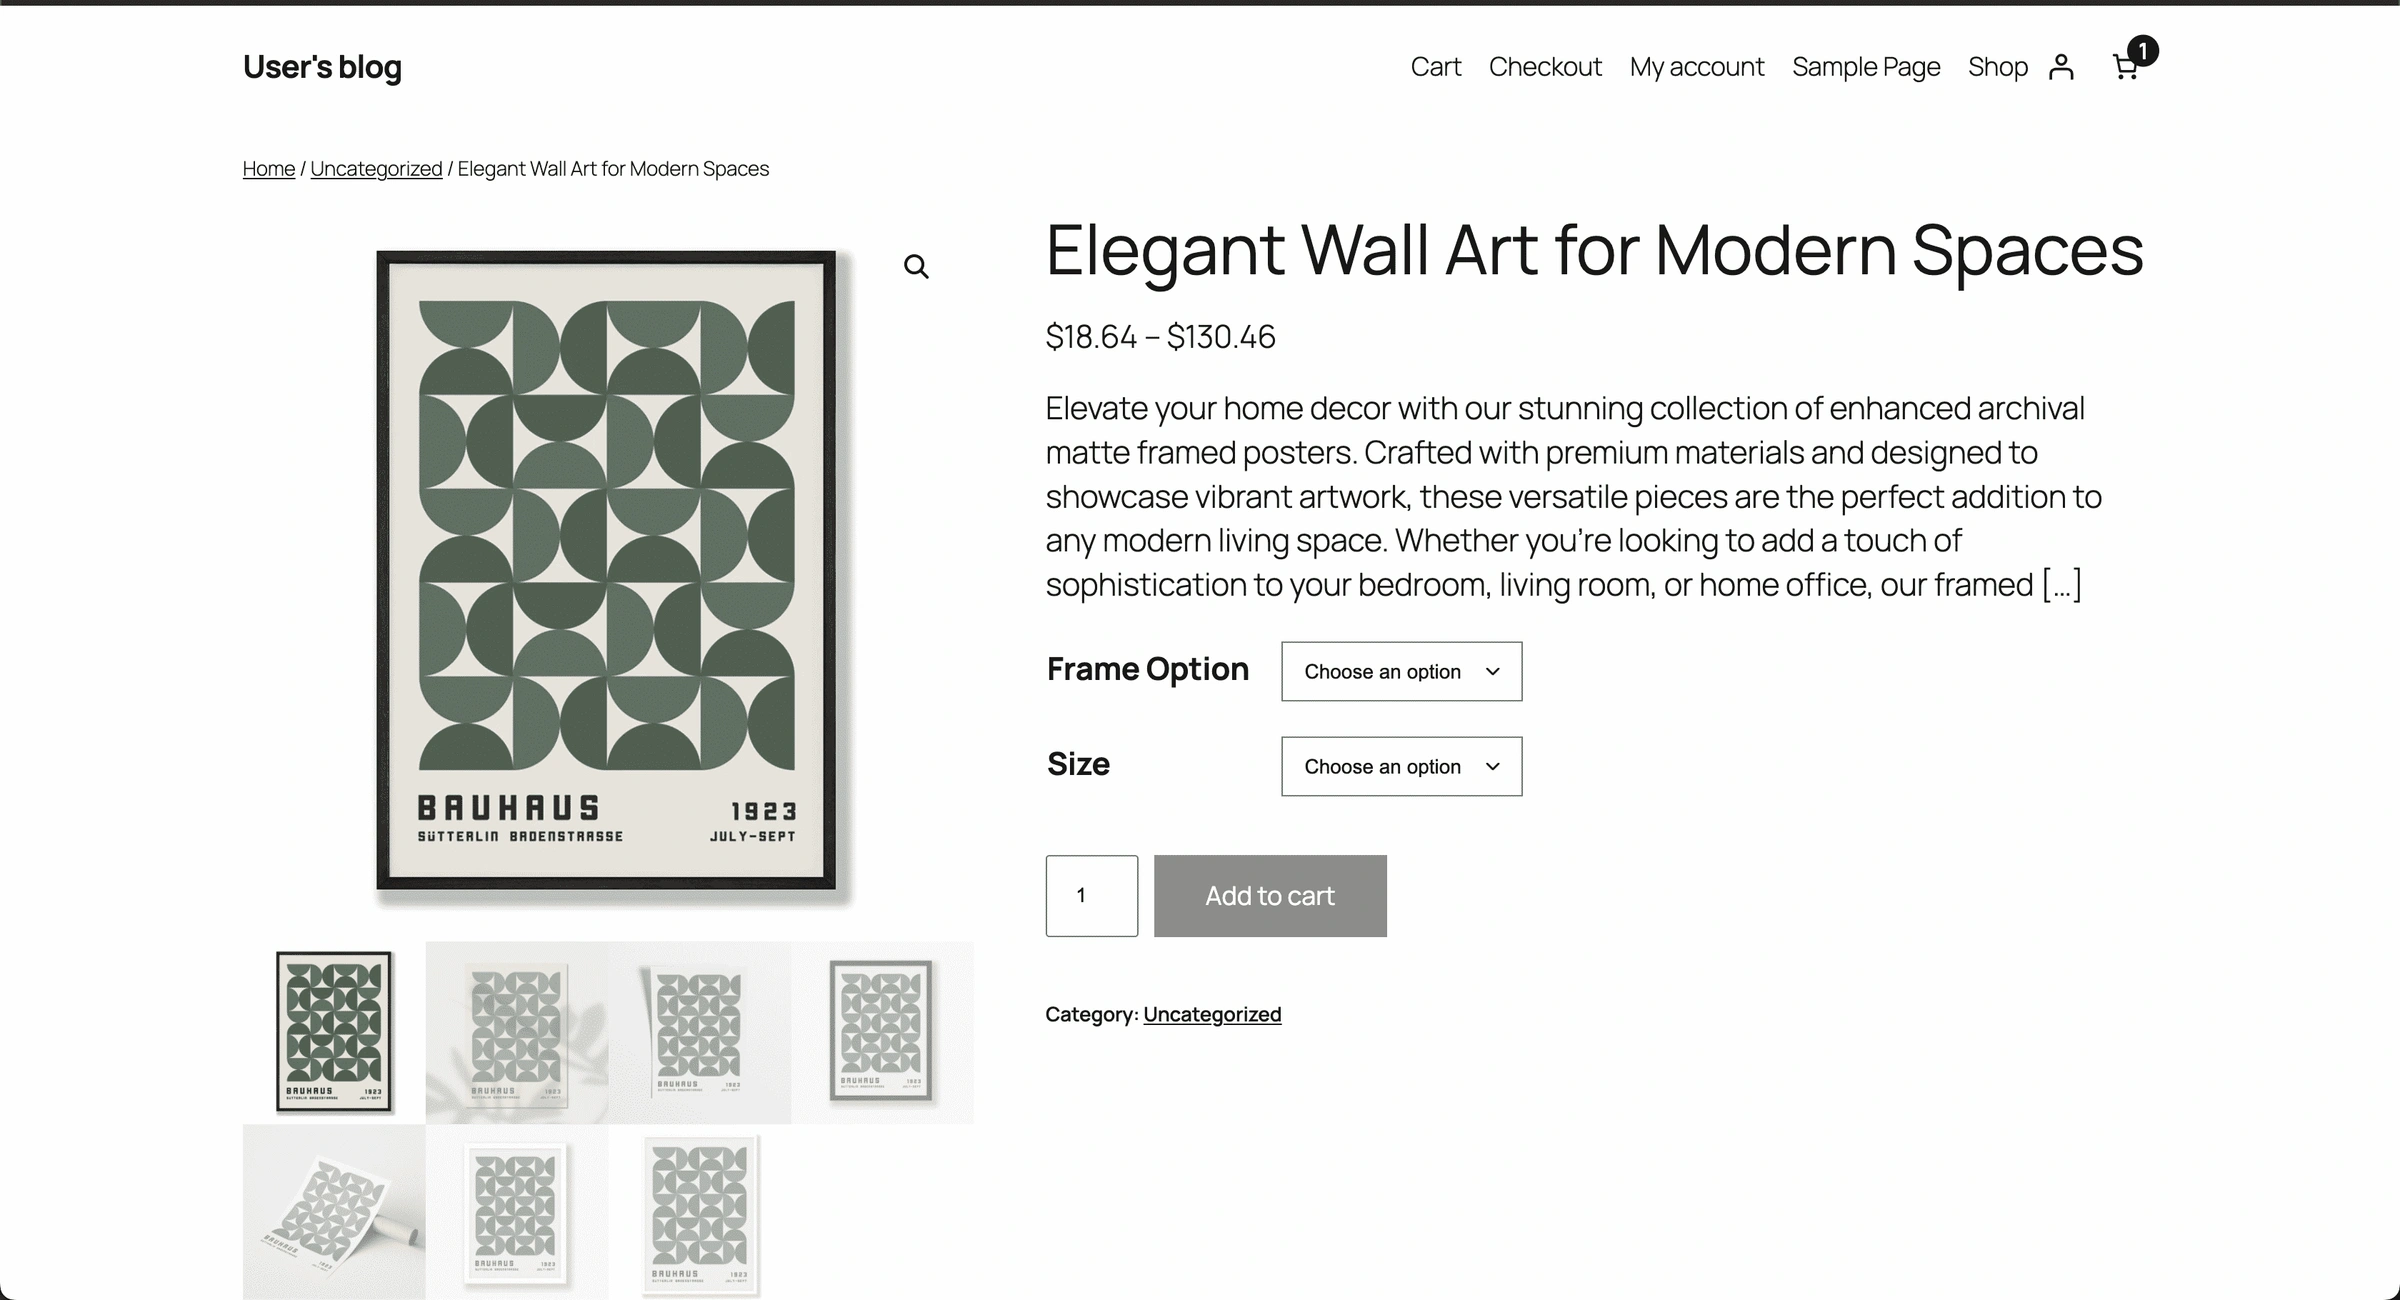Viewport: 2400px width, 1300px height.
Task: Choose an option for Frame Option
Action: pos(1400,671)
